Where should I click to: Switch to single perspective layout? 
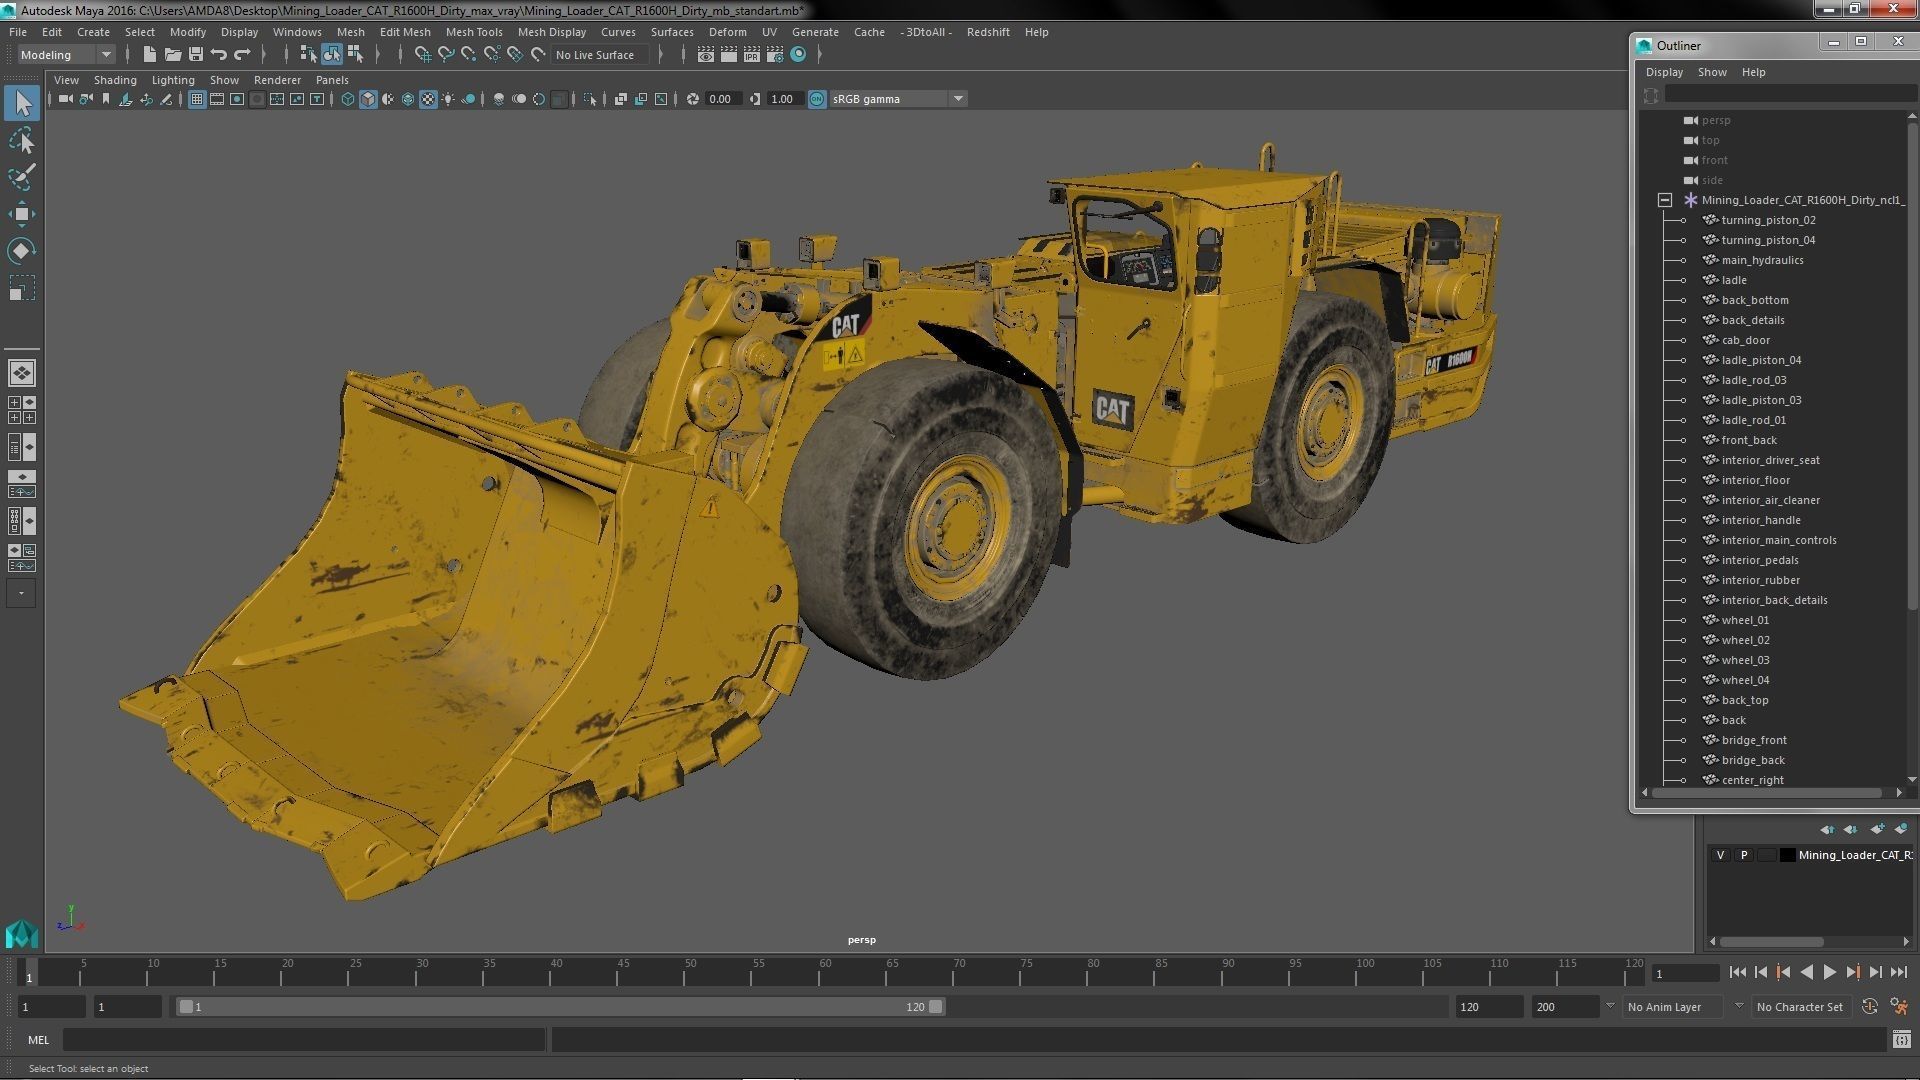pyautogui.click(x=22, y=373)
